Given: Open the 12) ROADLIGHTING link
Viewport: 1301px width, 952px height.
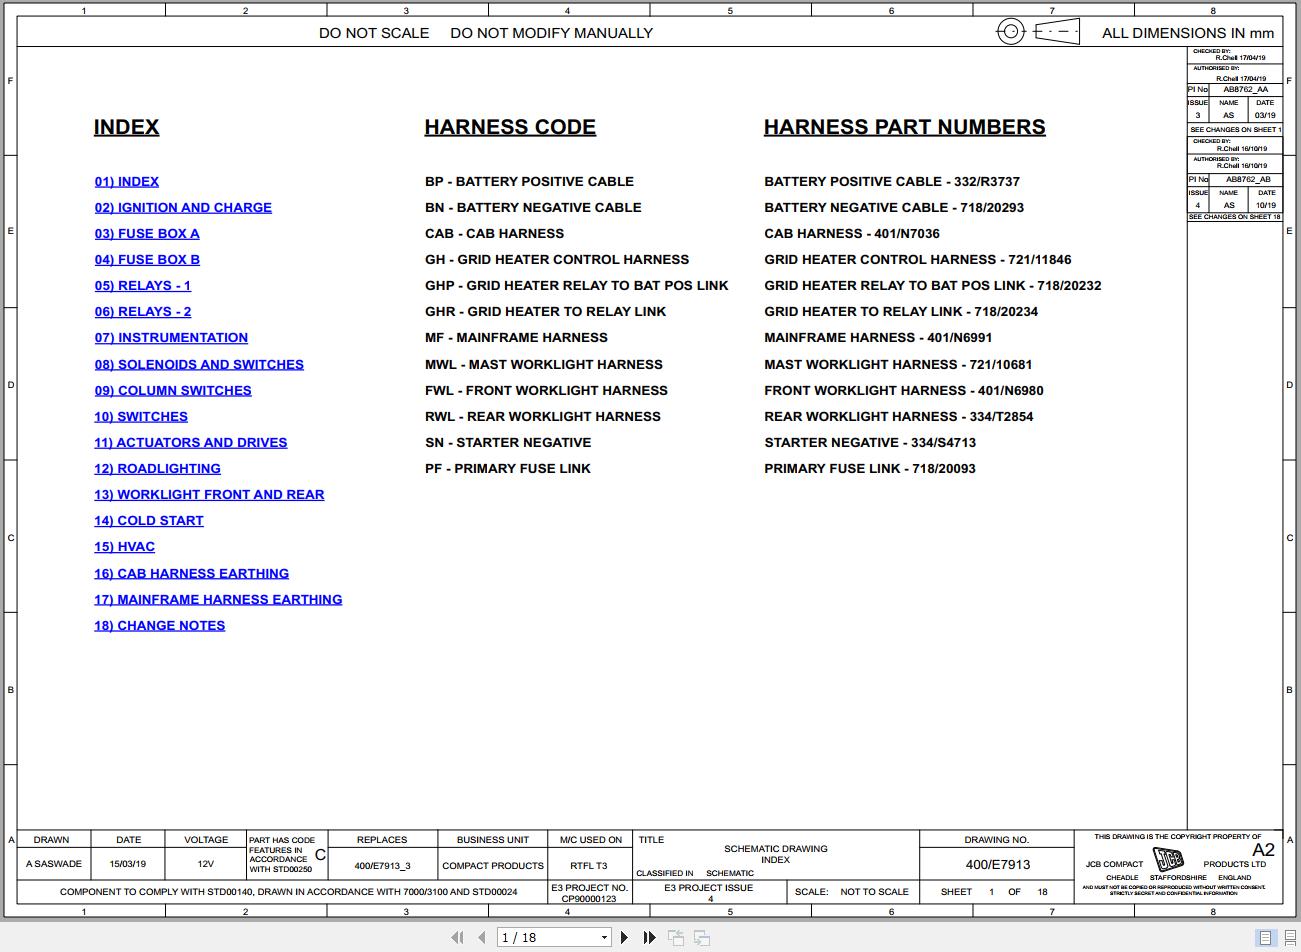Looking at the screenshot, I should point(157,468).
